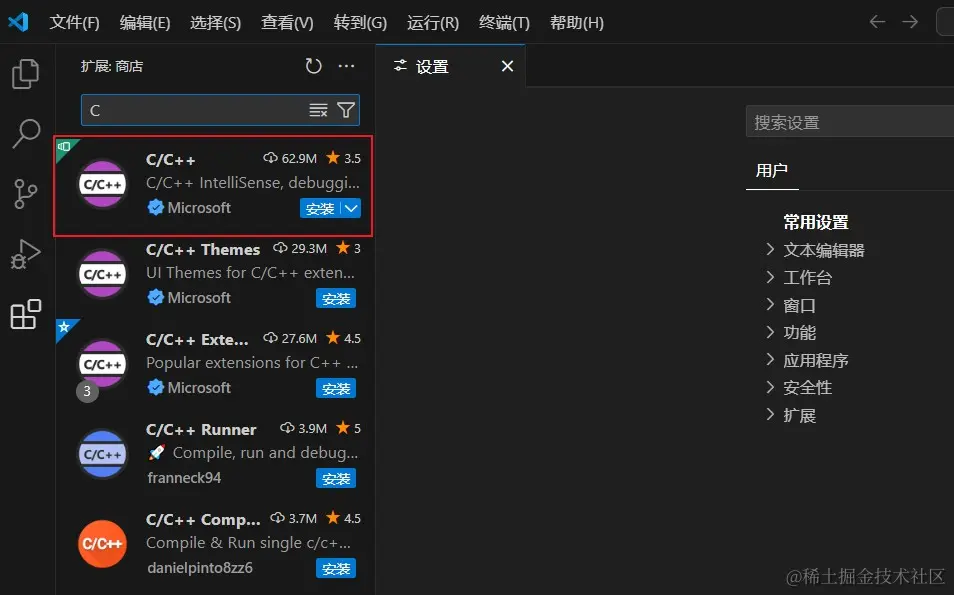Click C/C++ Themes verified publisher badge
The height and width of the screenshot is (595, 954).
tap(156, 298)
